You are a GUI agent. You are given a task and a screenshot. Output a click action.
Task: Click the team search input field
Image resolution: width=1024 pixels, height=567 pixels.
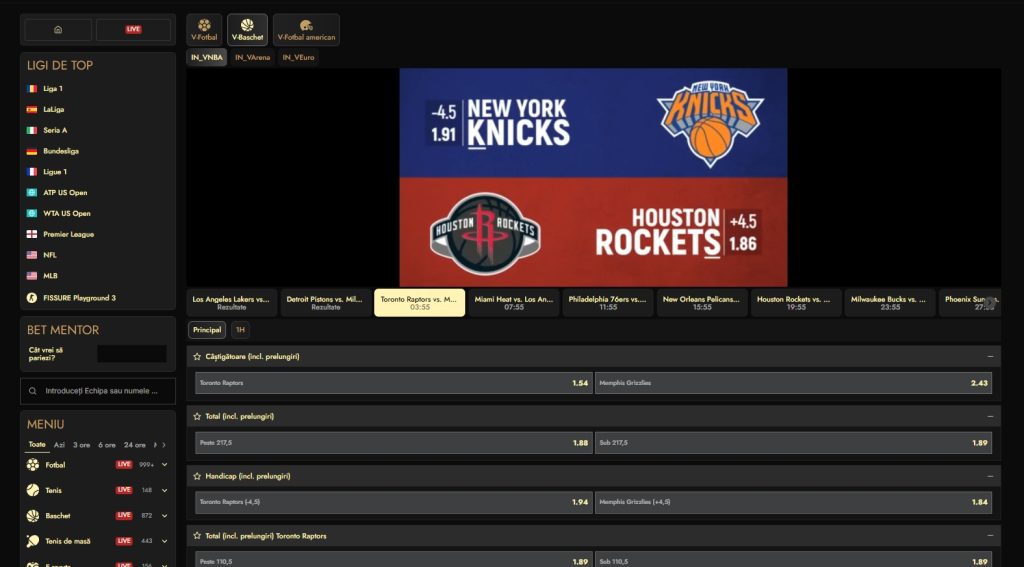tap(98, 391)
